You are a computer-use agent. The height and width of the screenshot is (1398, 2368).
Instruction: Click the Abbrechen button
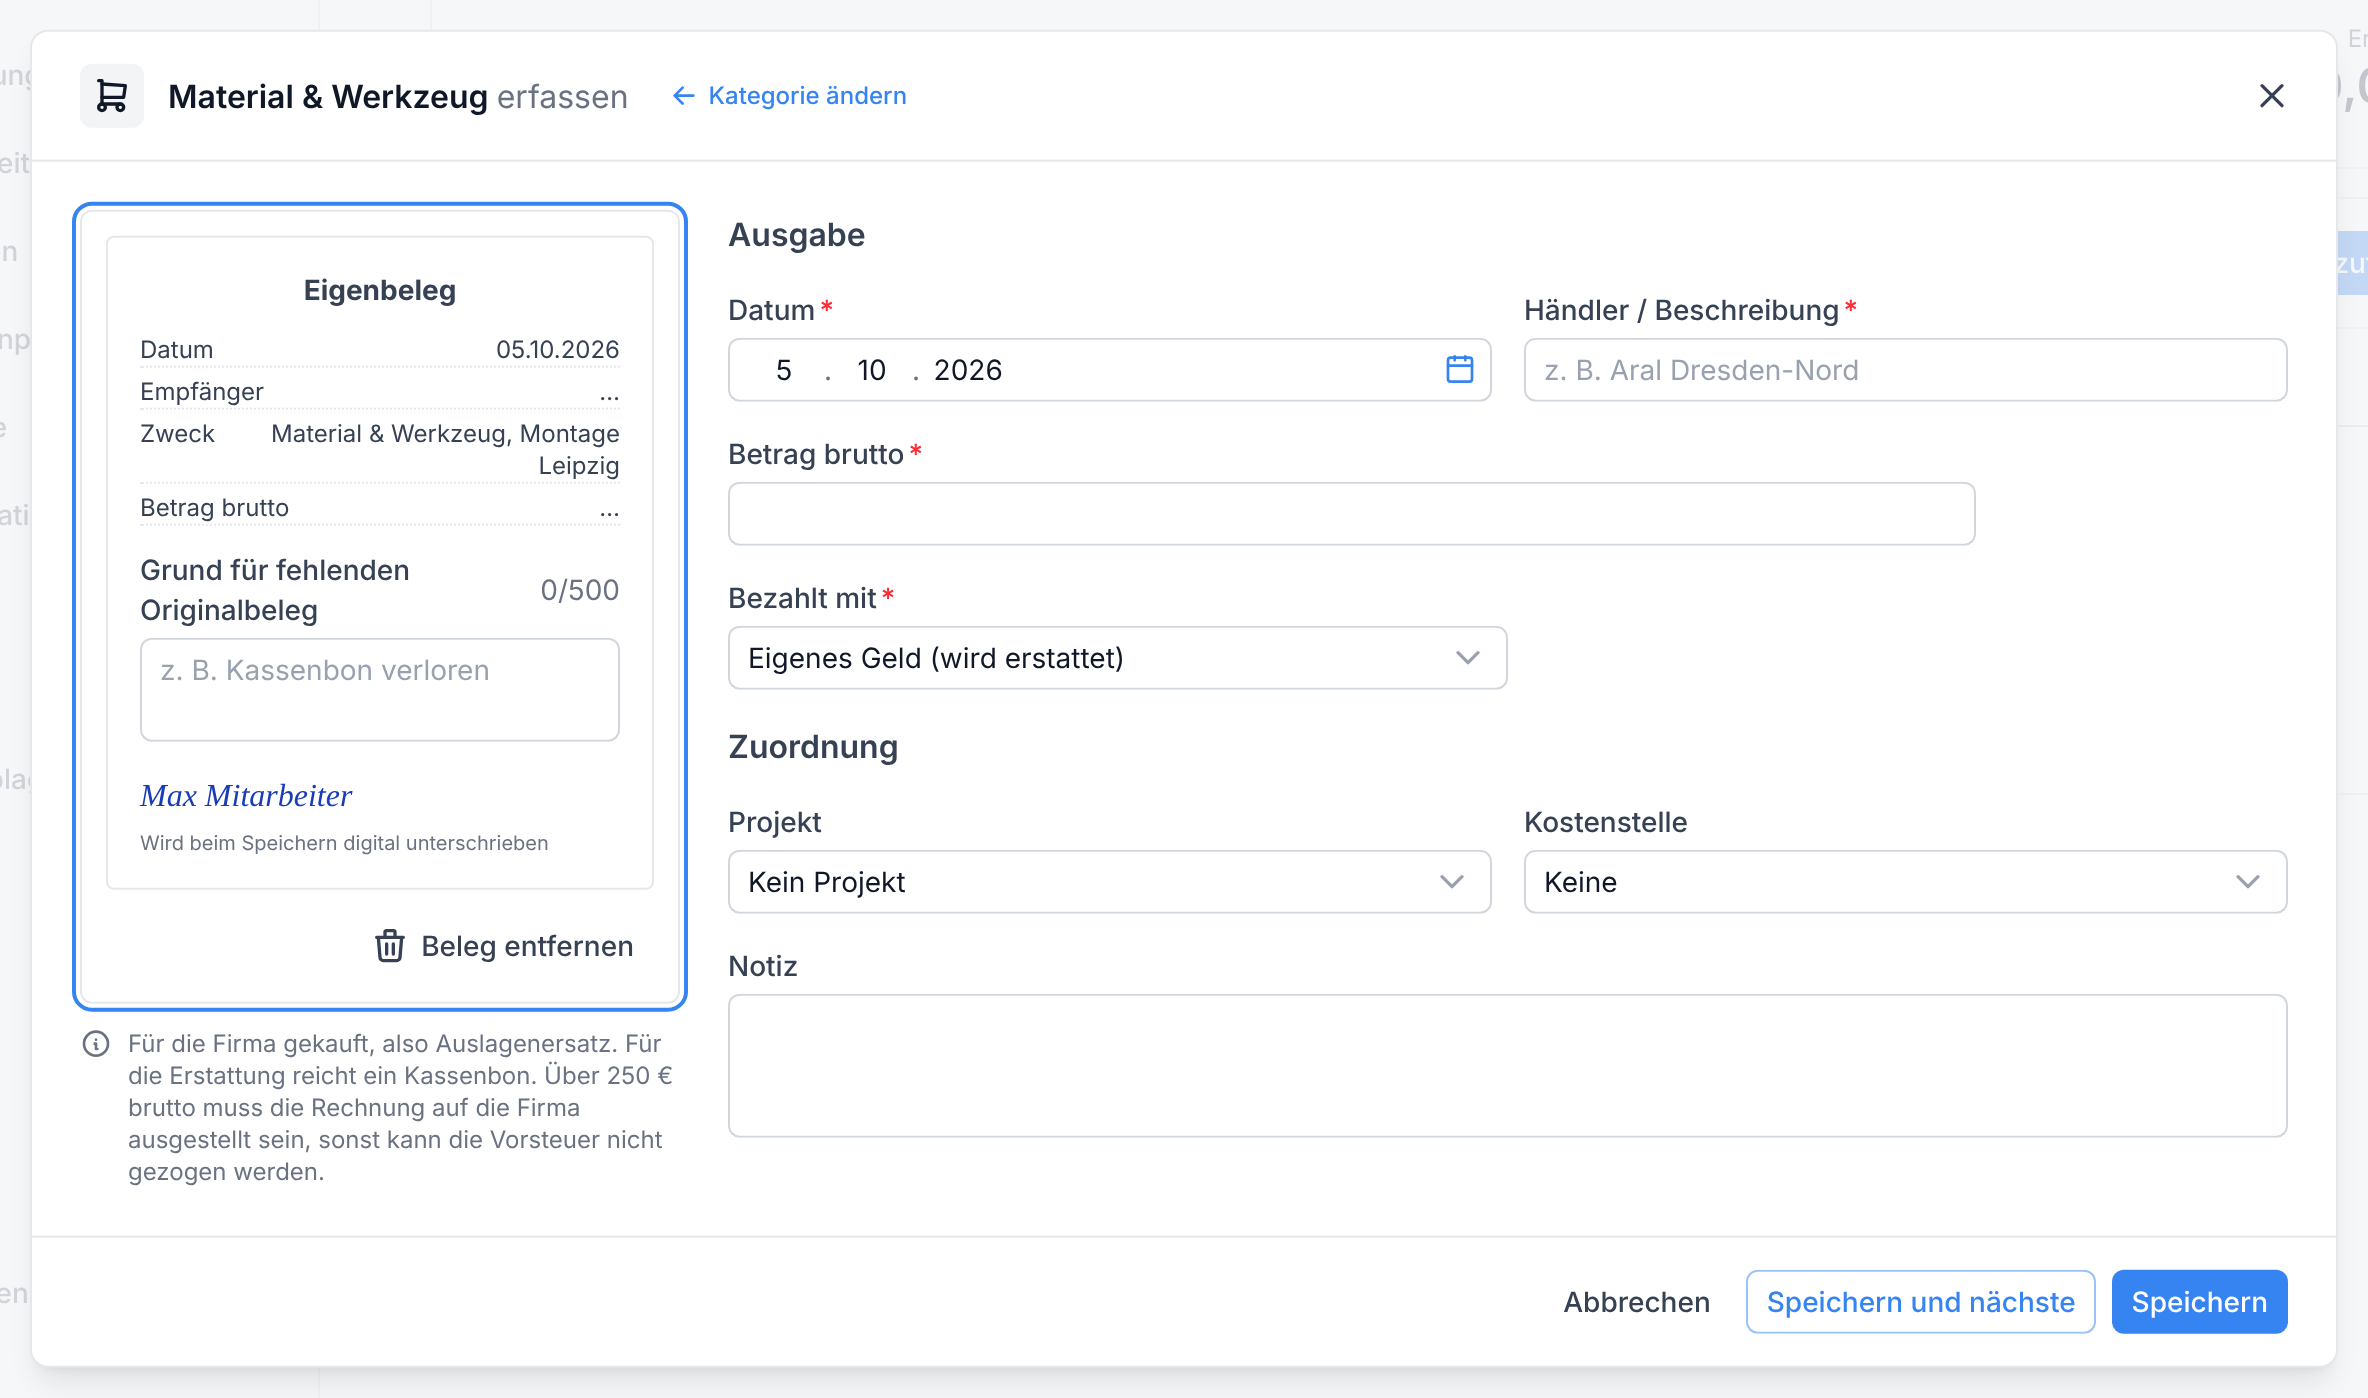(1637, 1302)
